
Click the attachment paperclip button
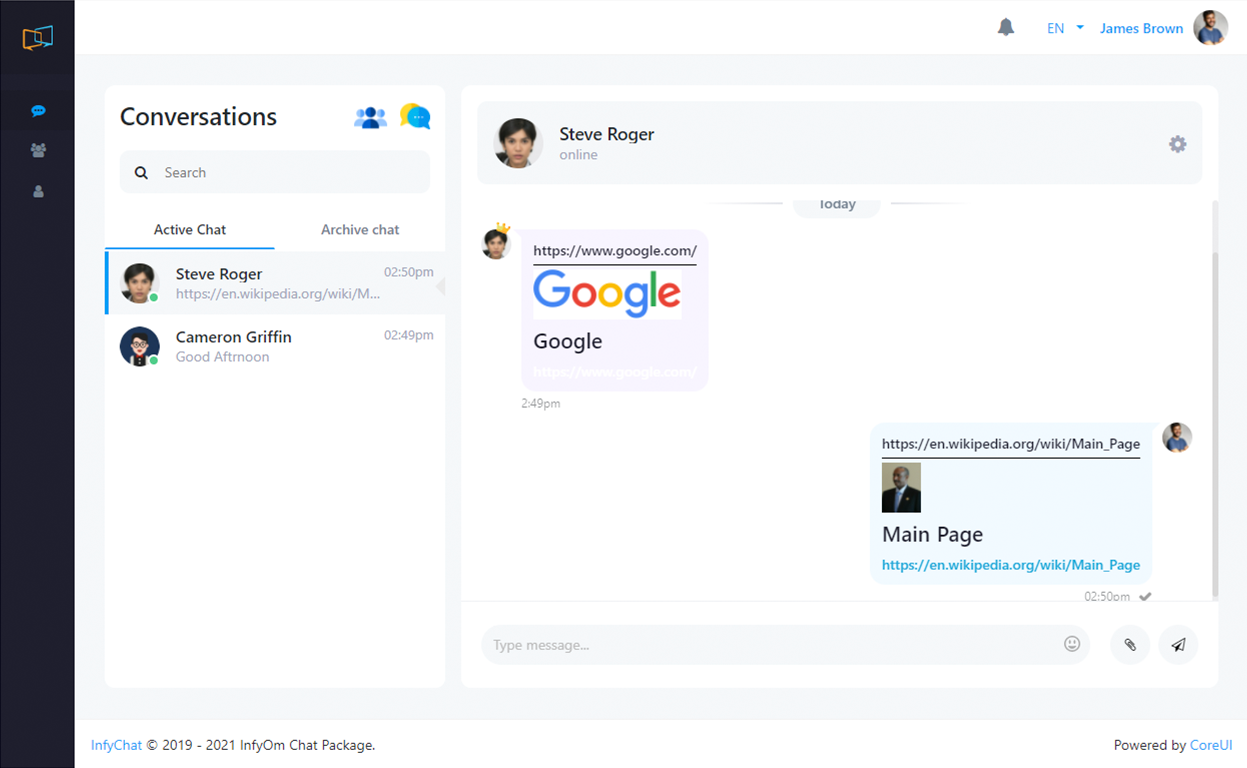(x=1130, y=645)
